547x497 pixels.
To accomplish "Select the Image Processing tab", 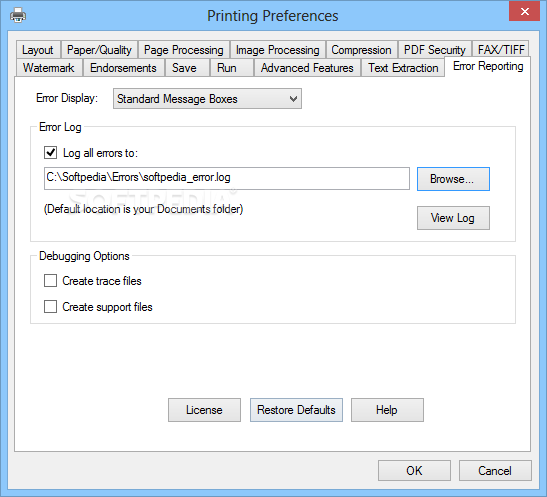I will [x=278, y=50].
